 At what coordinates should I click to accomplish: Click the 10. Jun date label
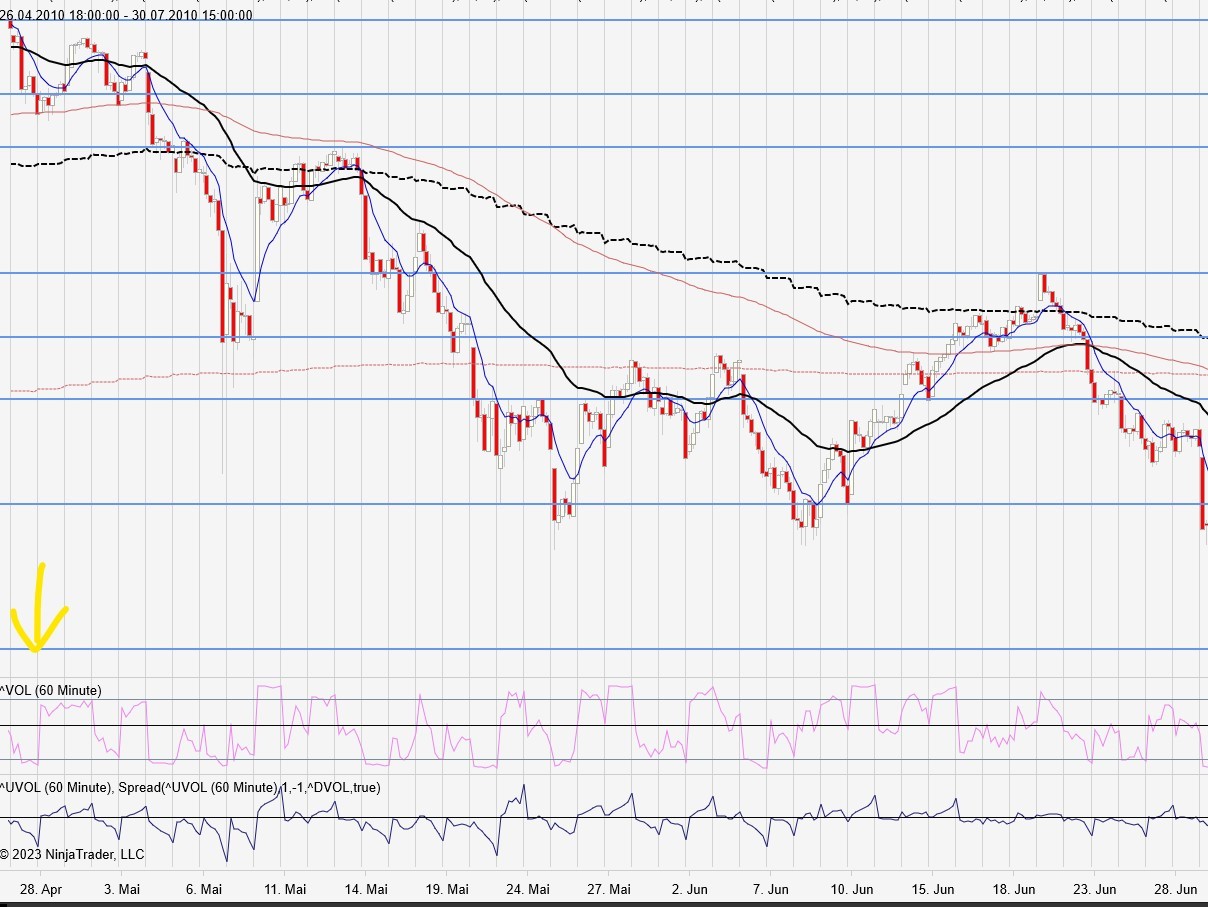[x=852, y=889]
